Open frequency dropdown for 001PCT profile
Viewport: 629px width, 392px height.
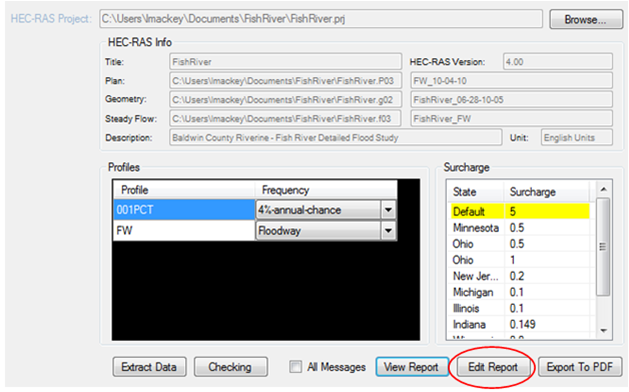point(388,210)
